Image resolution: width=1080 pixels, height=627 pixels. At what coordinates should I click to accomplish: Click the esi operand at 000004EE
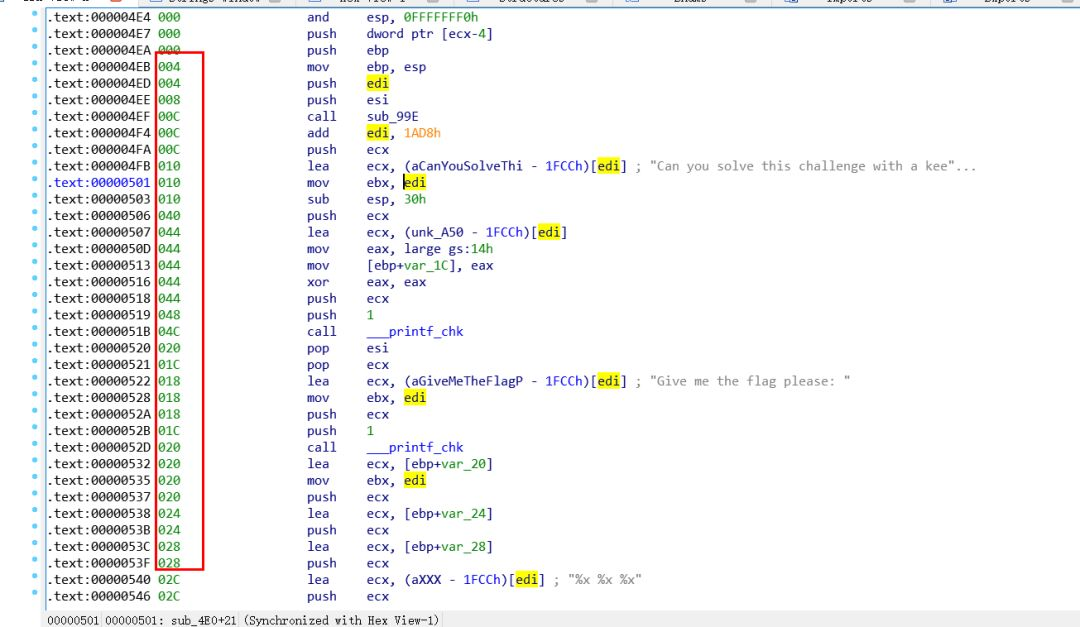tap(377, 100)
